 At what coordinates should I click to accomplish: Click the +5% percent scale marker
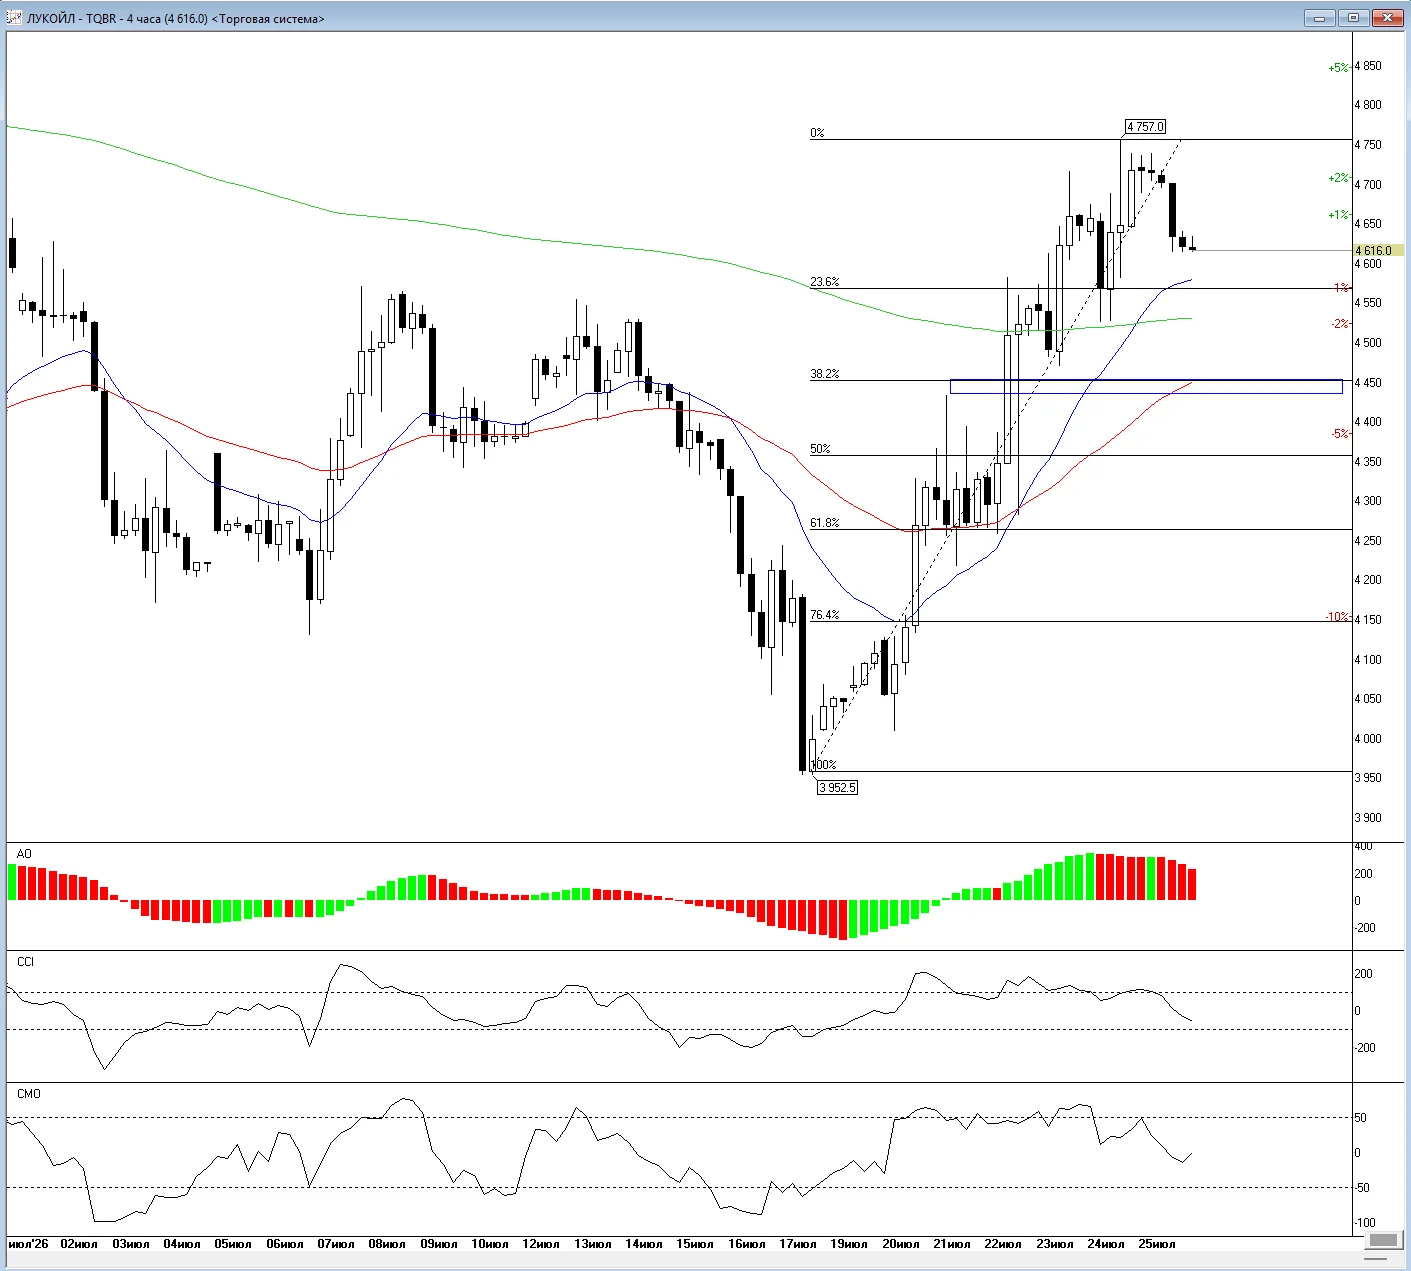pyautogui.click(x=1338, y=68)
